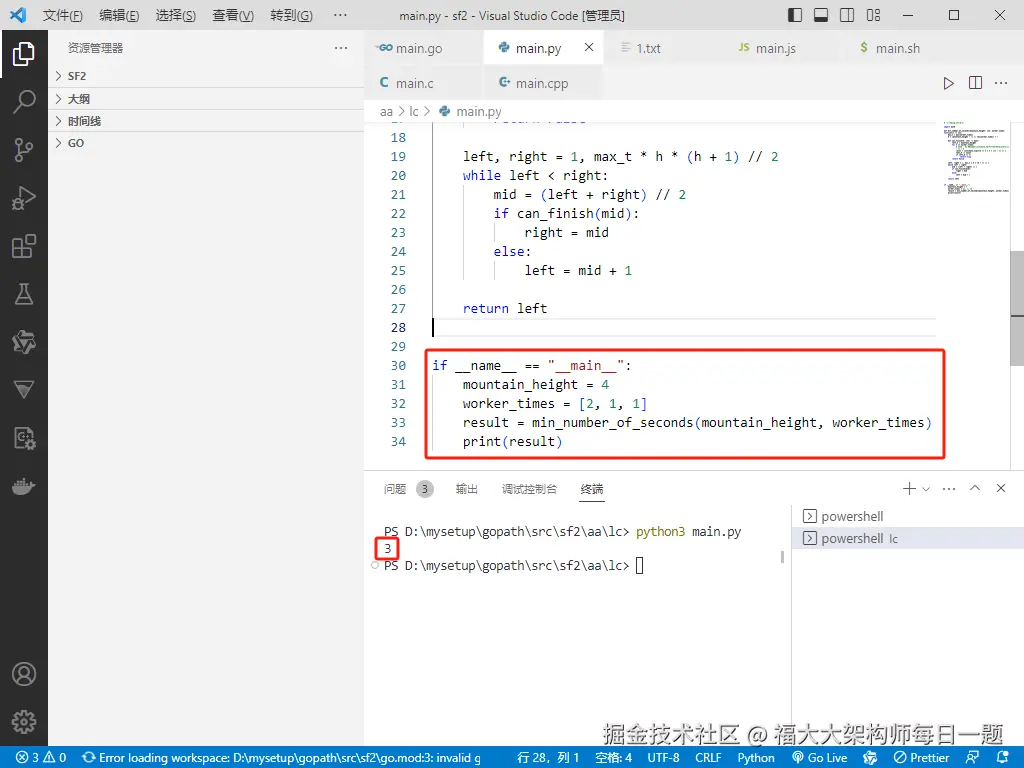This screenshot has height=768, width=1024.
Task: Open terminal panel More Actions ellipsis
Action: click(949, 488)
